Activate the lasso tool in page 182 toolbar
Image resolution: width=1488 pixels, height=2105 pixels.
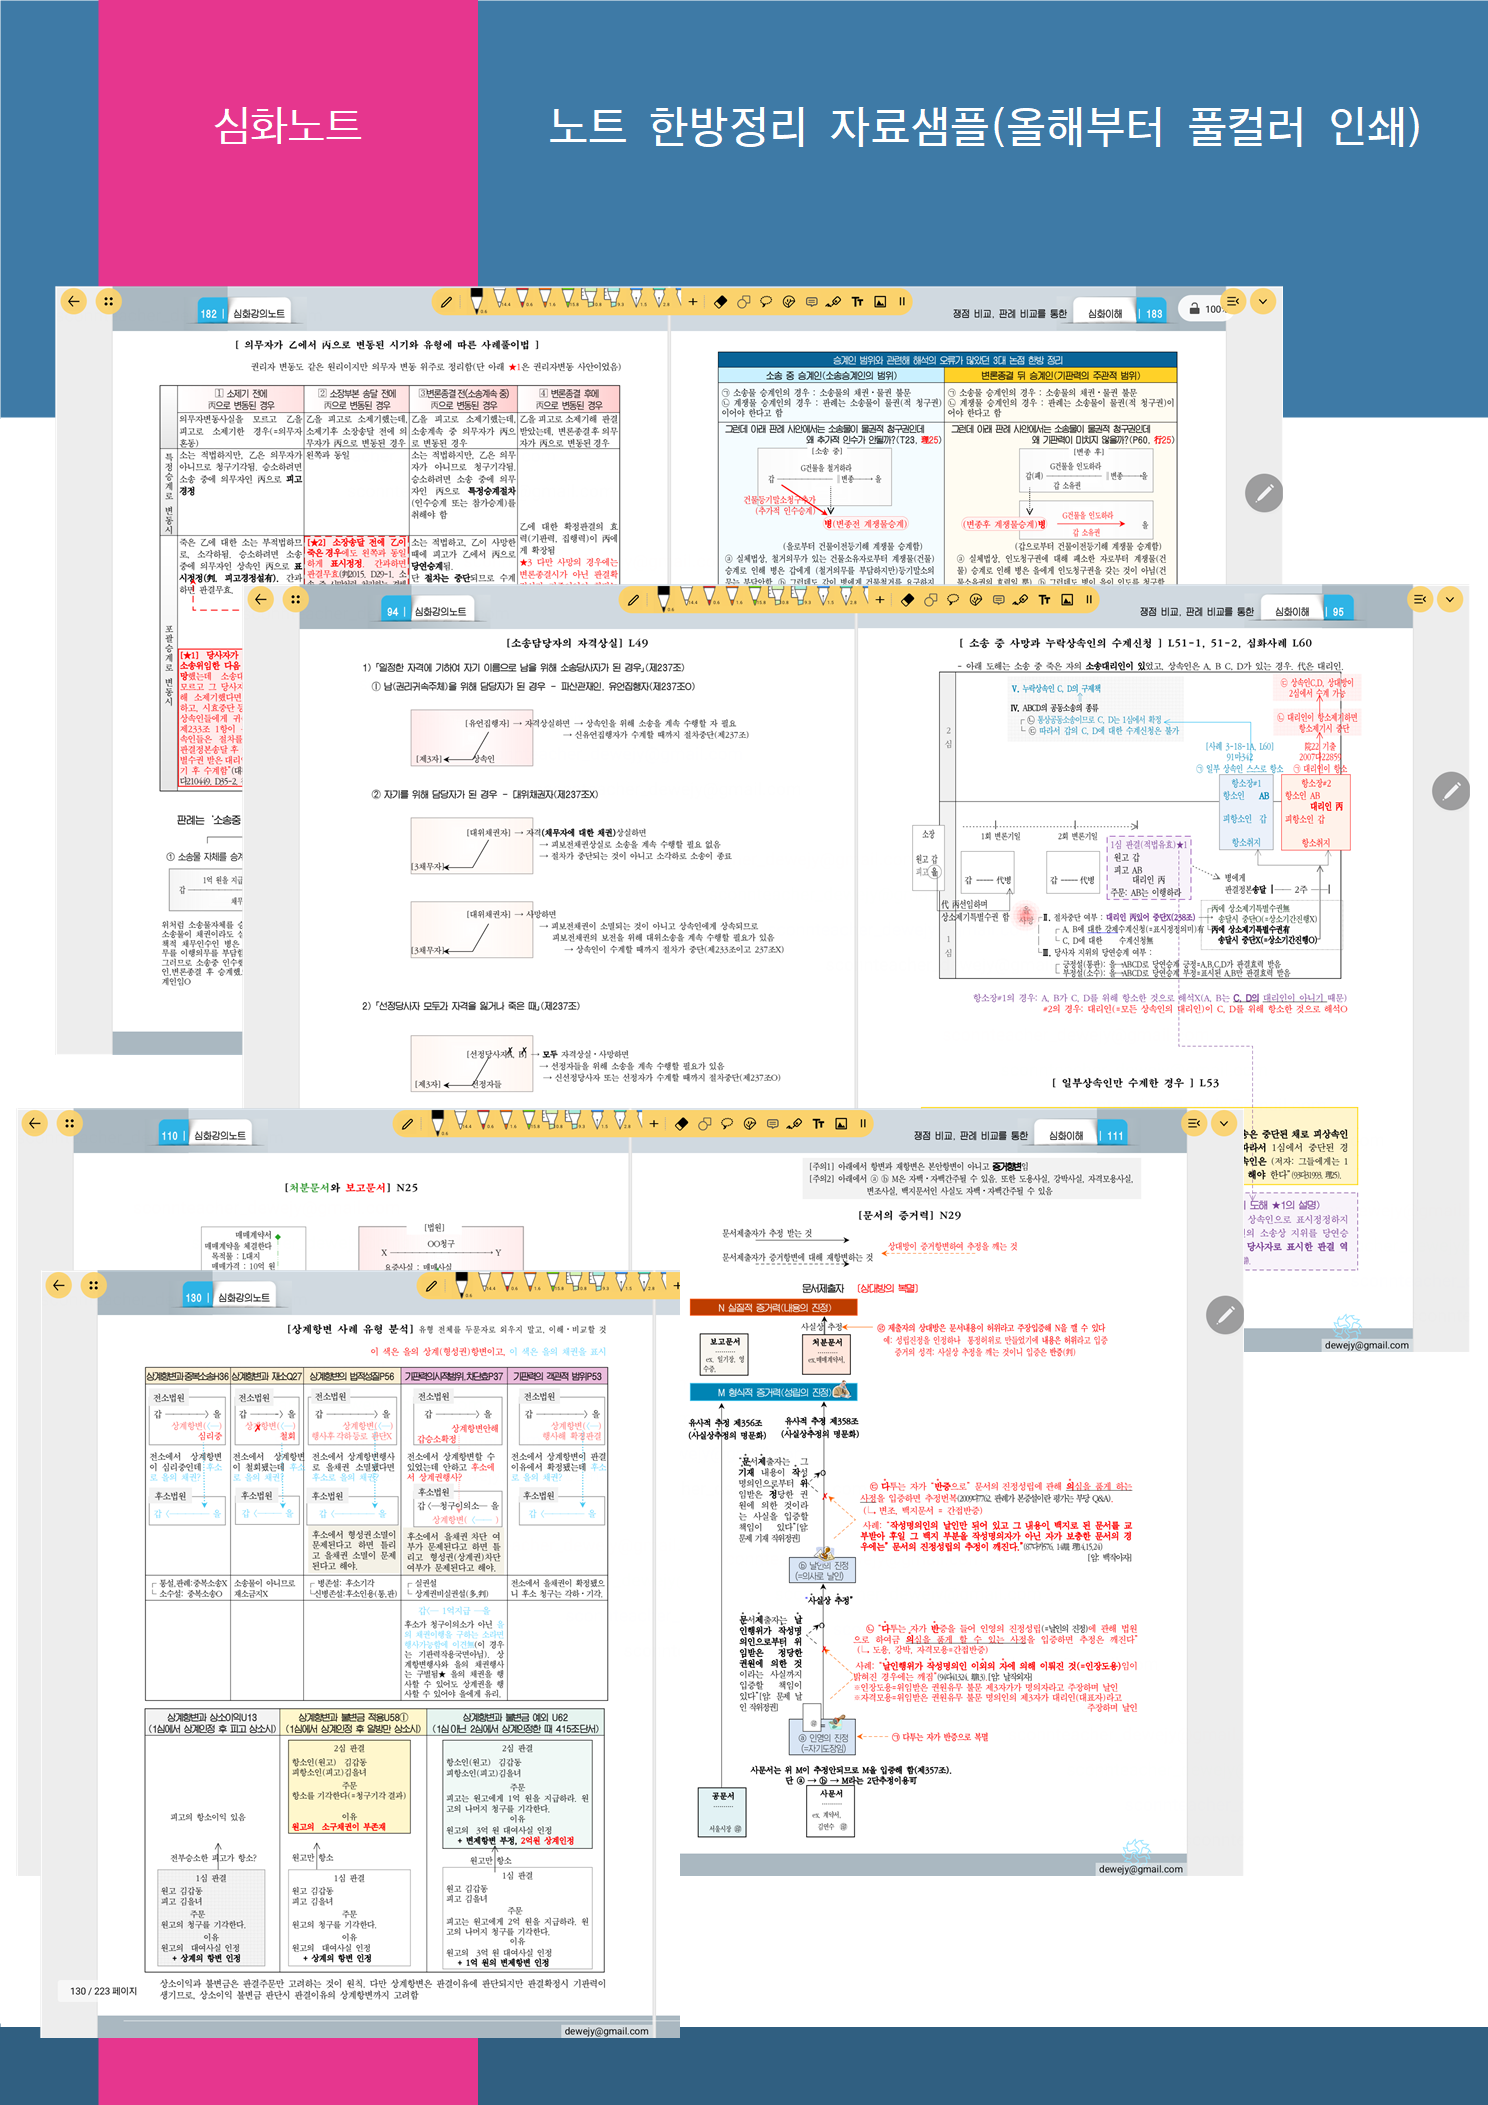tap(766, 301)
